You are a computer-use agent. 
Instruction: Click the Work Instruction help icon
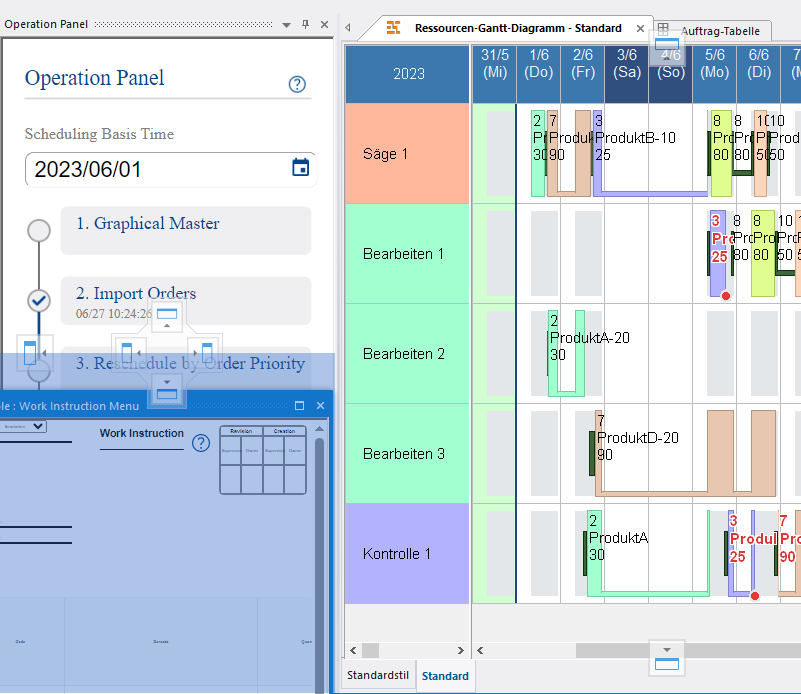coord(201,442)
